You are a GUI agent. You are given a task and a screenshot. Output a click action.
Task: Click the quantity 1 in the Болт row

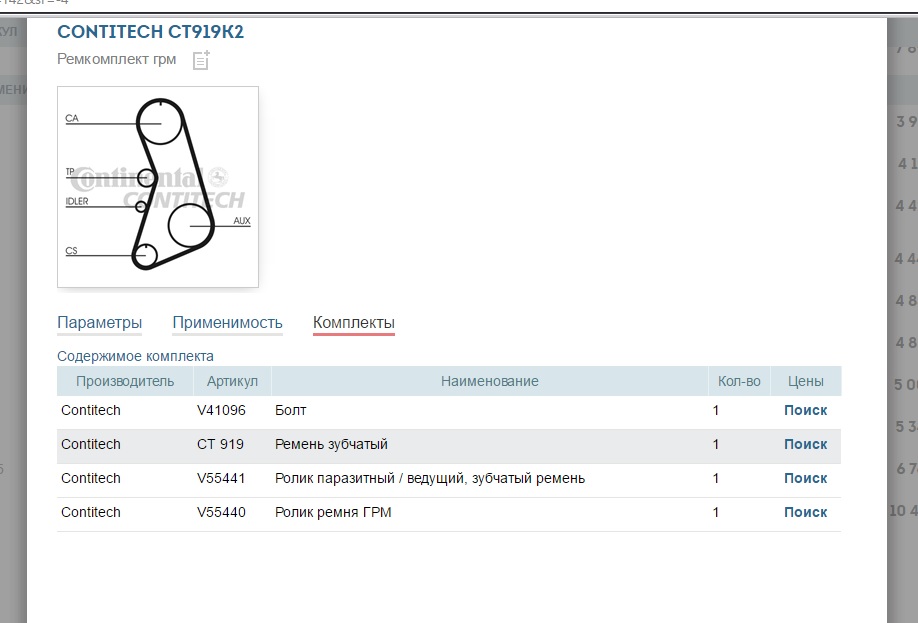click(x=715, y=410)
